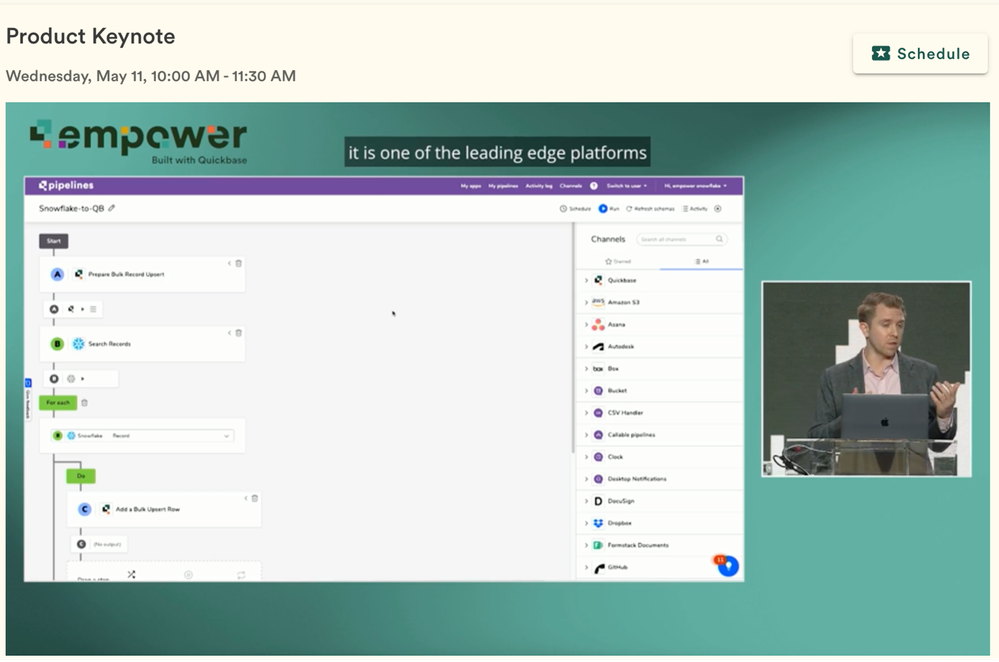The image size is (999, 662).
Task: Click the green B step badge
Action: (x=57, y=343)
